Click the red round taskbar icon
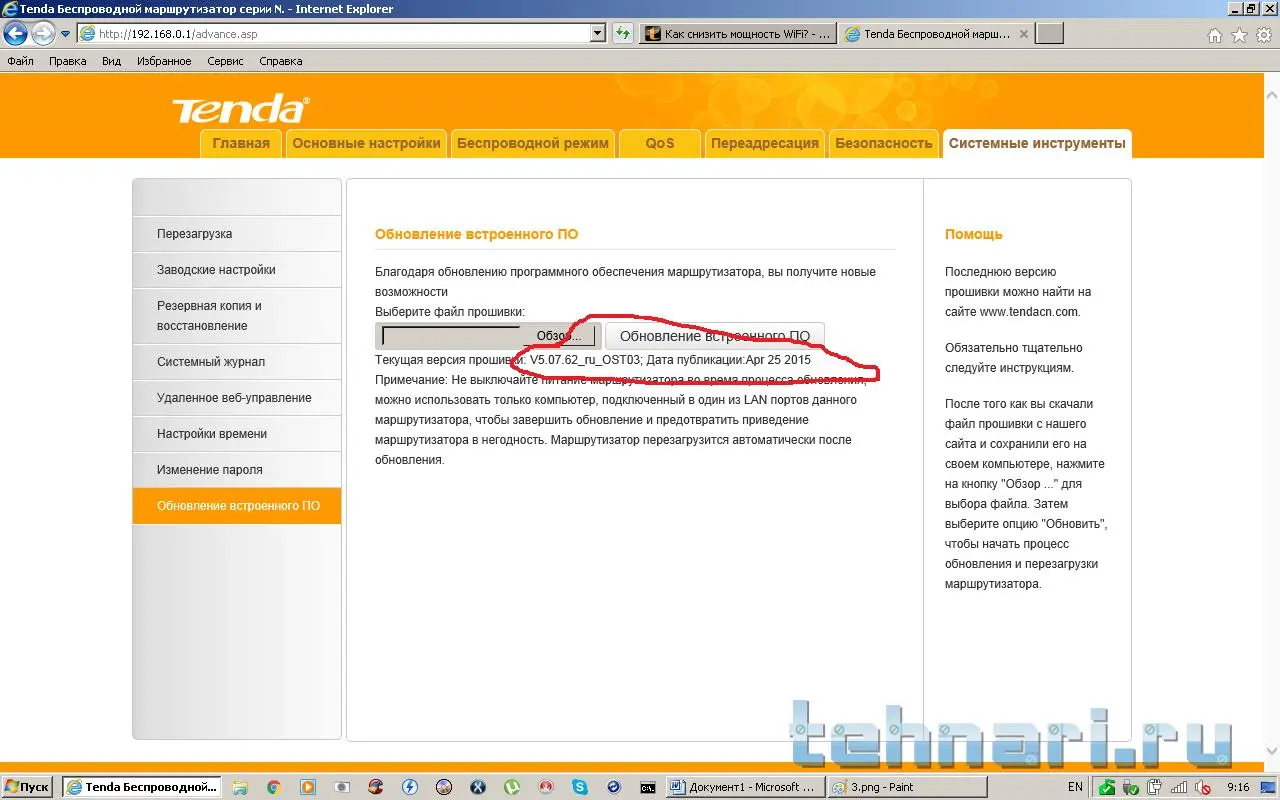This screenshot has height=800, width=1280. (546, 787)
